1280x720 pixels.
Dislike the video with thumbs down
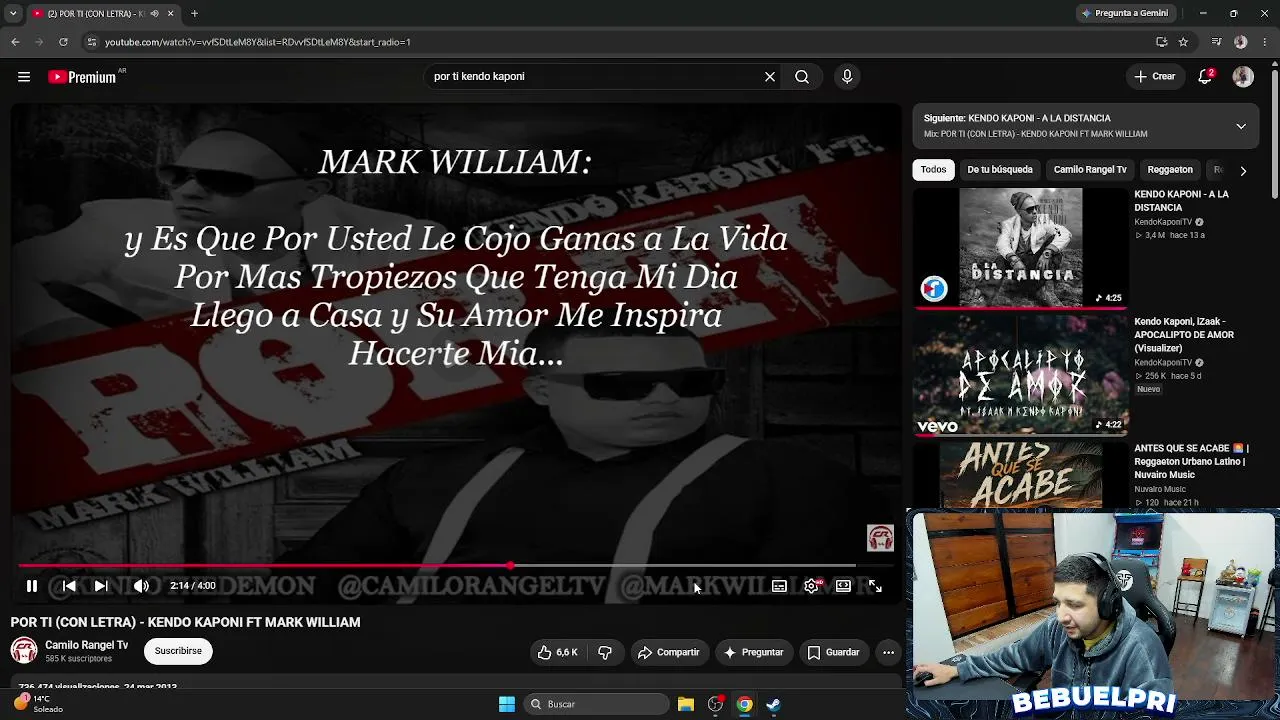tap(605, 652)
